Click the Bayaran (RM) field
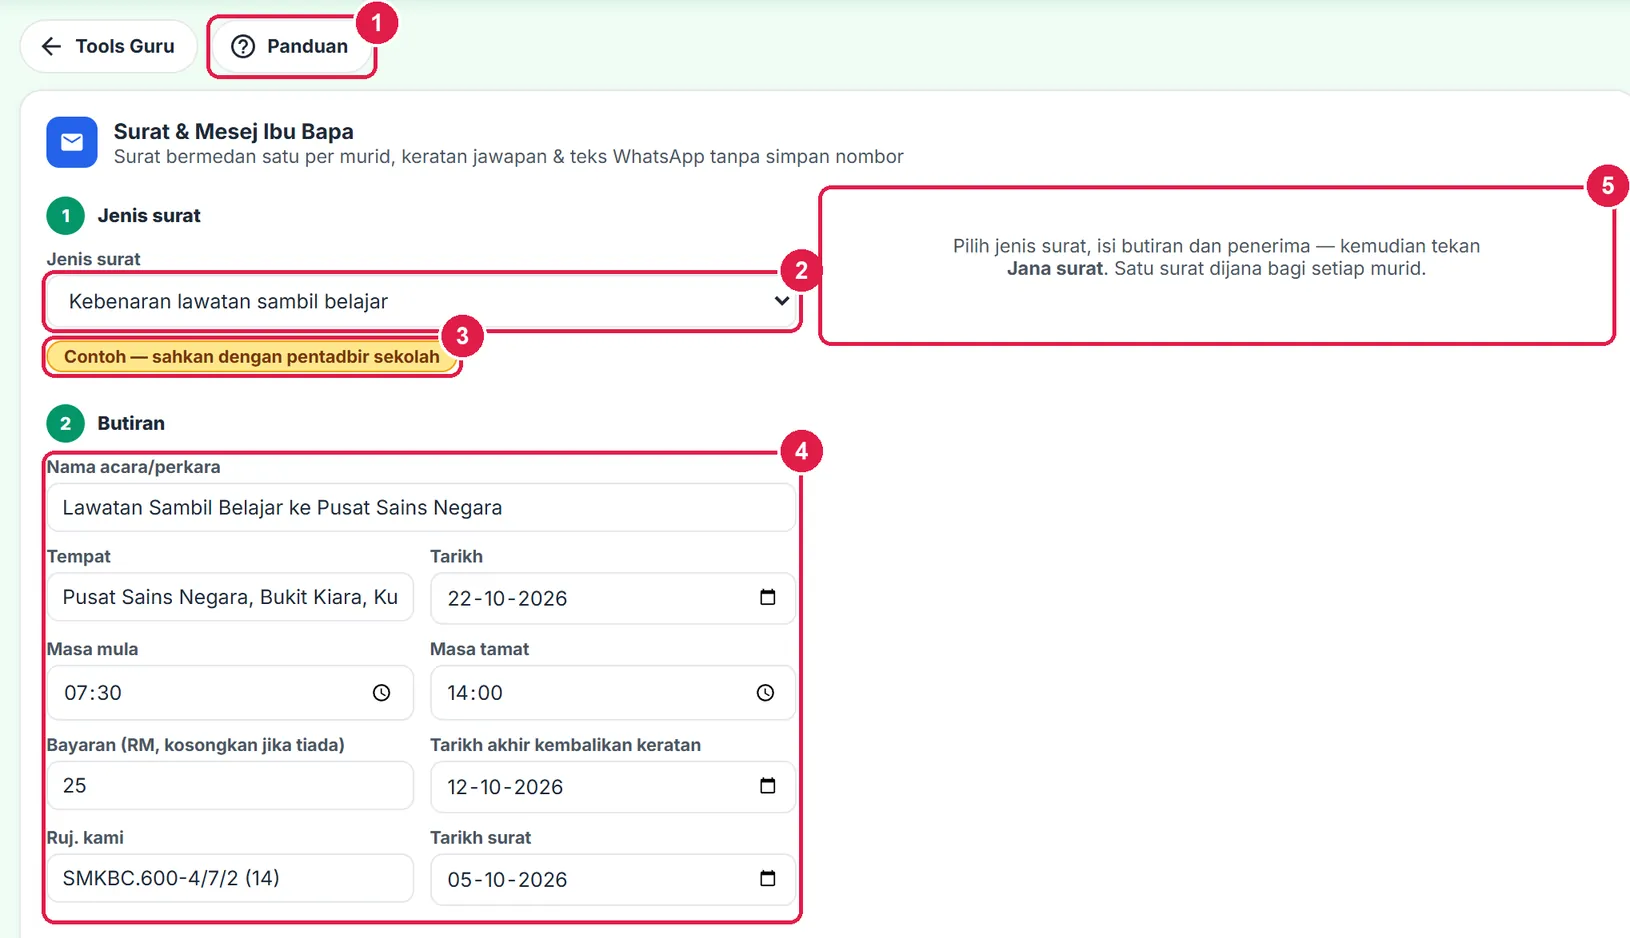The height and width of the screenshot is (938, 1630). click(230, 785)
